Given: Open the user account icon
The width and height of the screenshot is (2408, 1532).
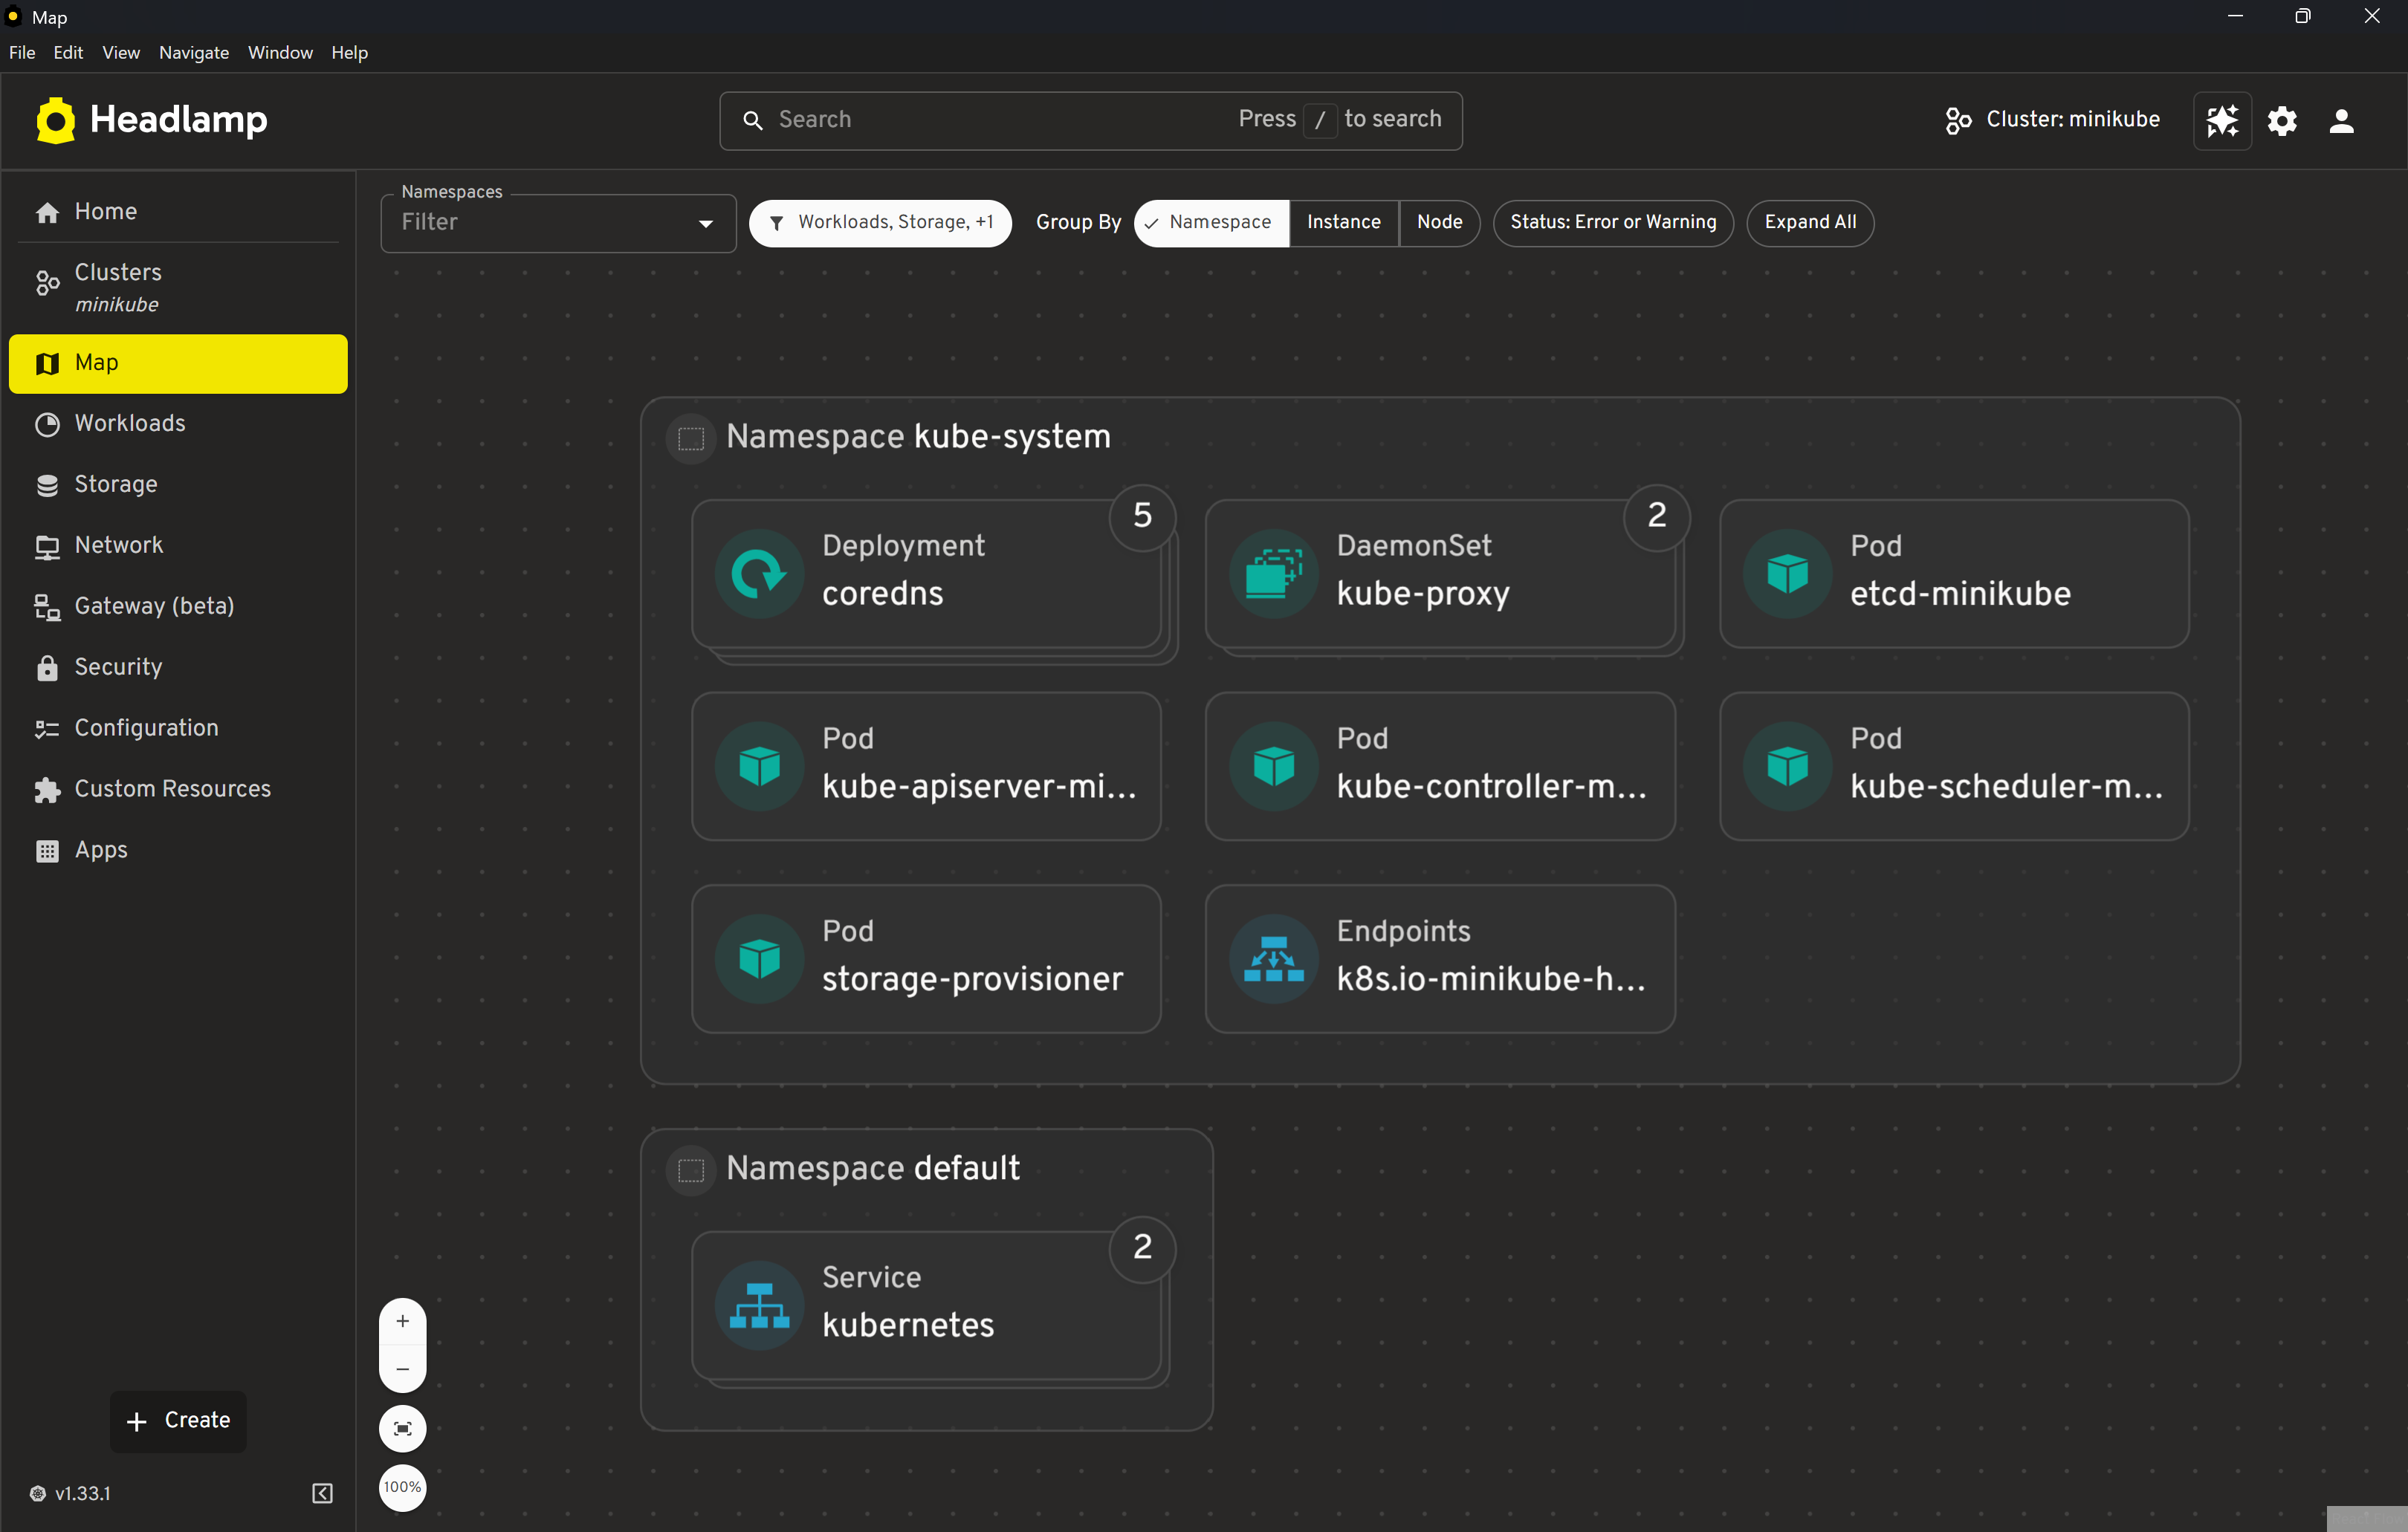Looking at the screenshot, I should click(2342, 120).
